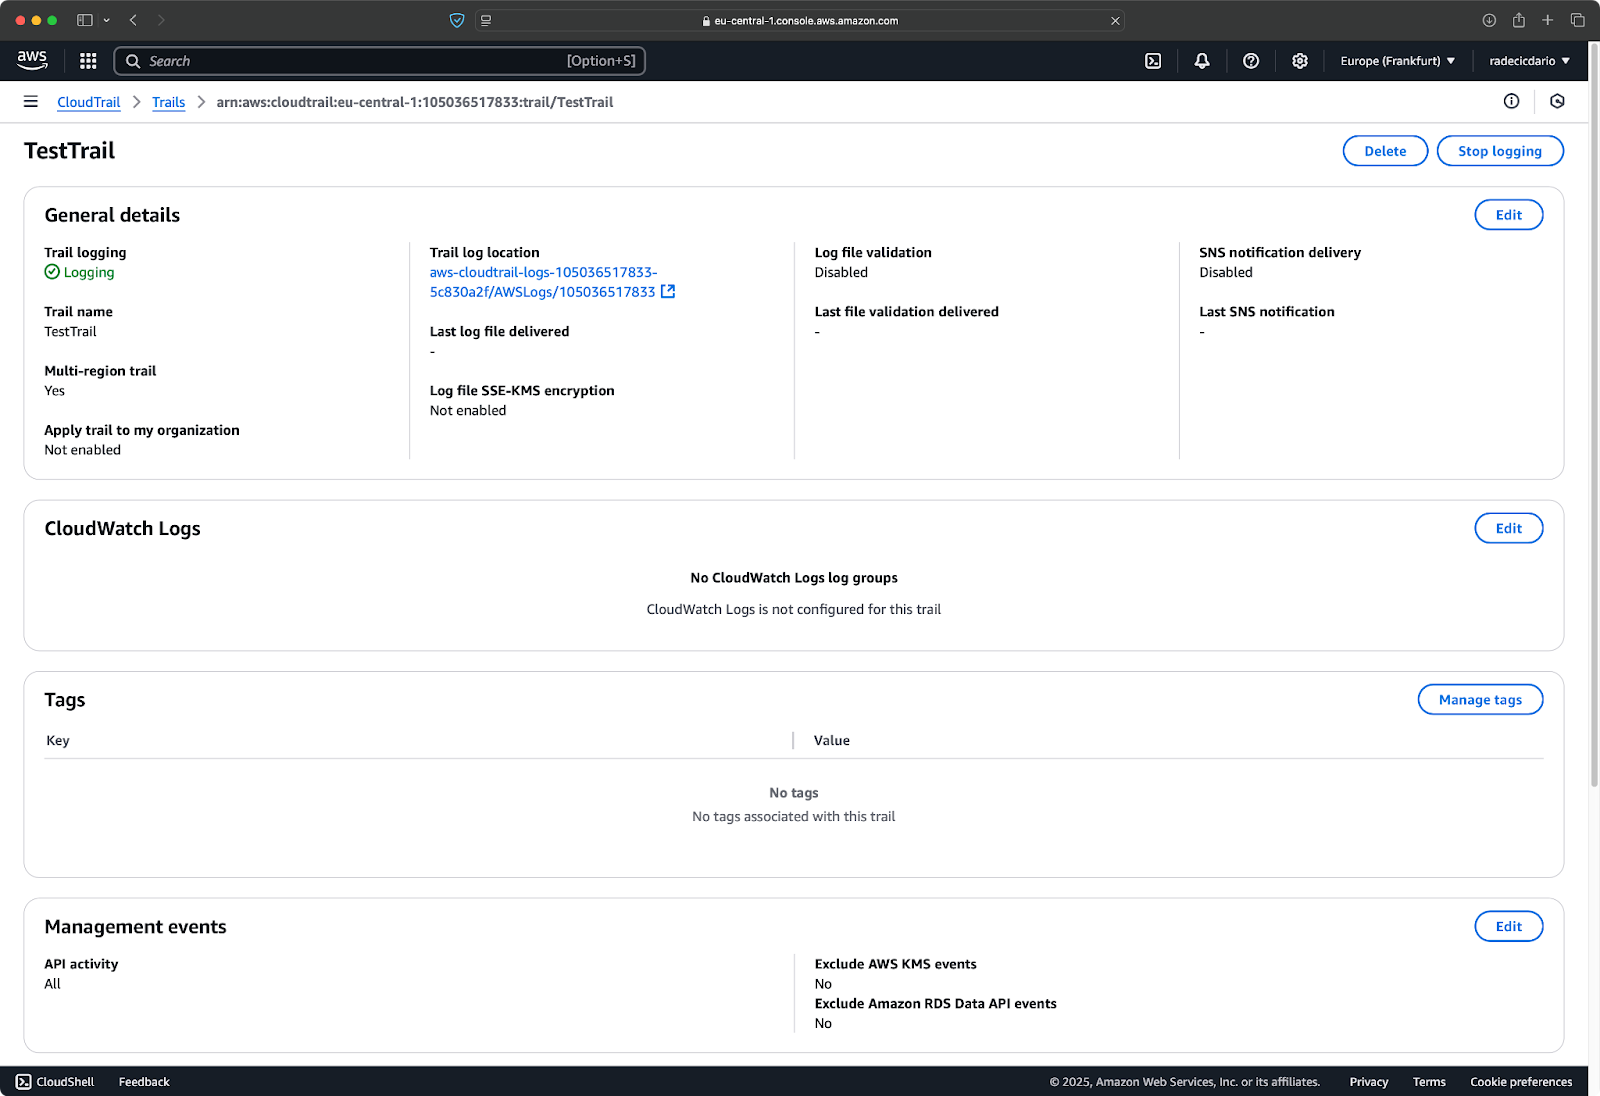
Task: Open the hexagon tools panel icon
Action: (x=1557, y=101)
